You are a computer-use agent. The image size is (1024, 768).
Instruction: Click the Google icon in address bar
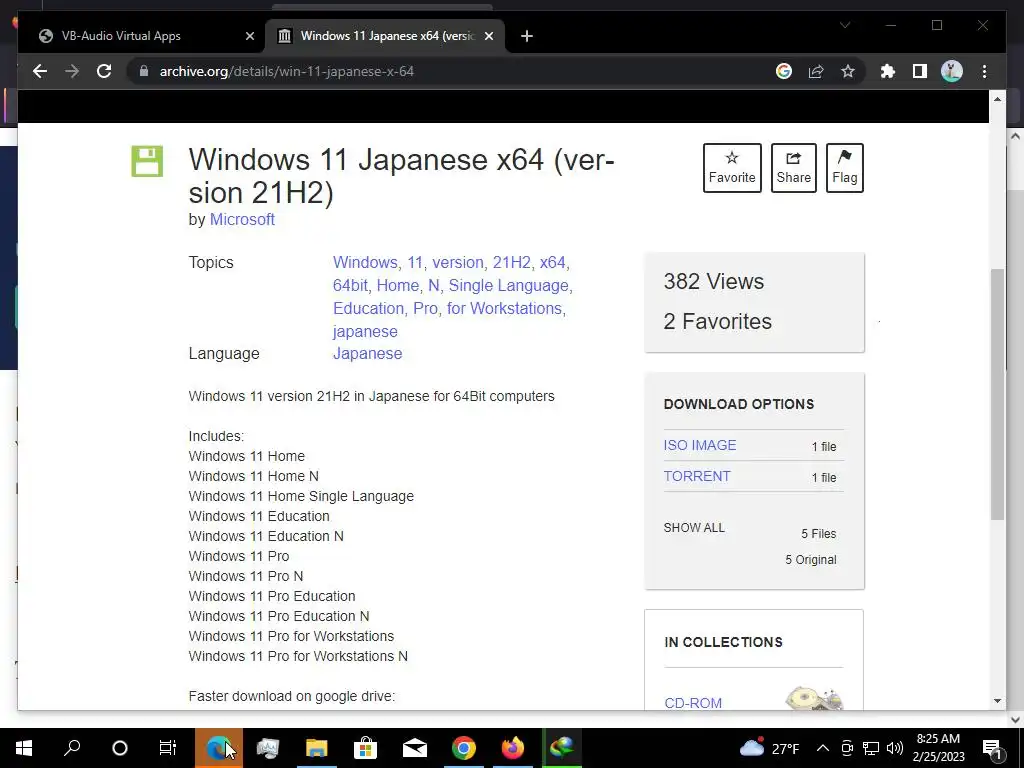784,71
